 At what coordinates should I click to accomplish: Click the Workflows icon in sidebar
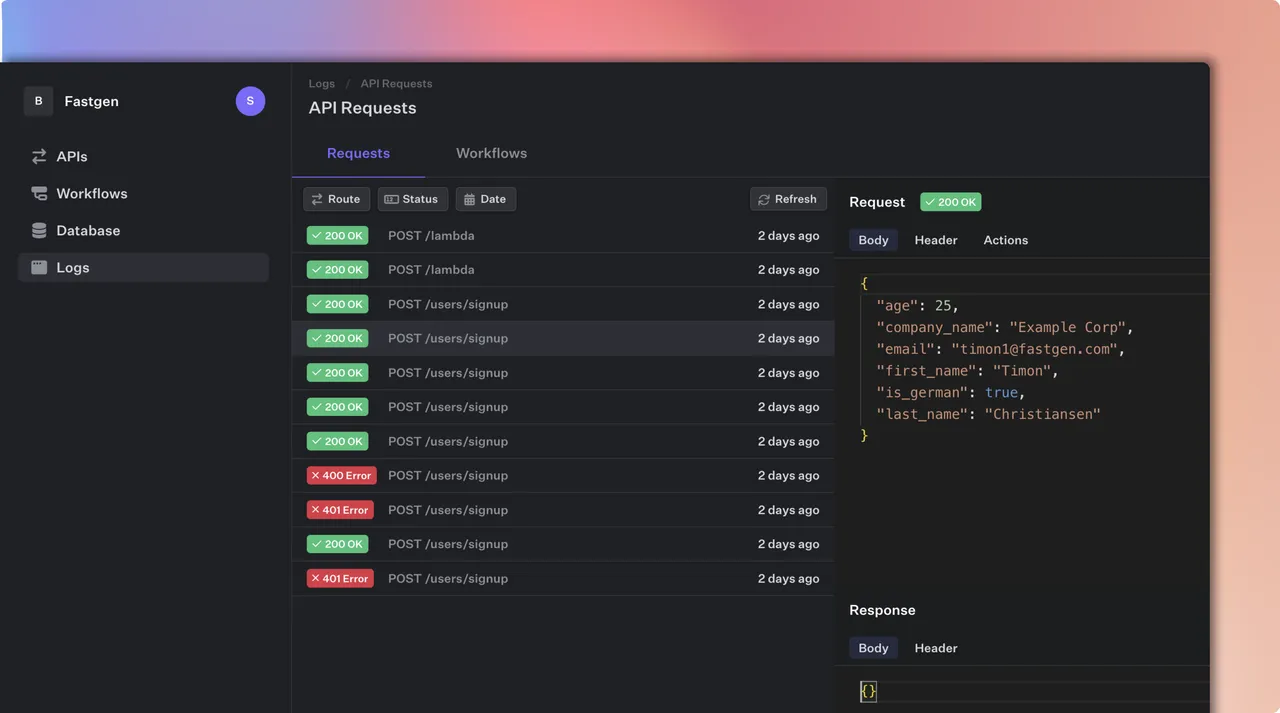39,193
